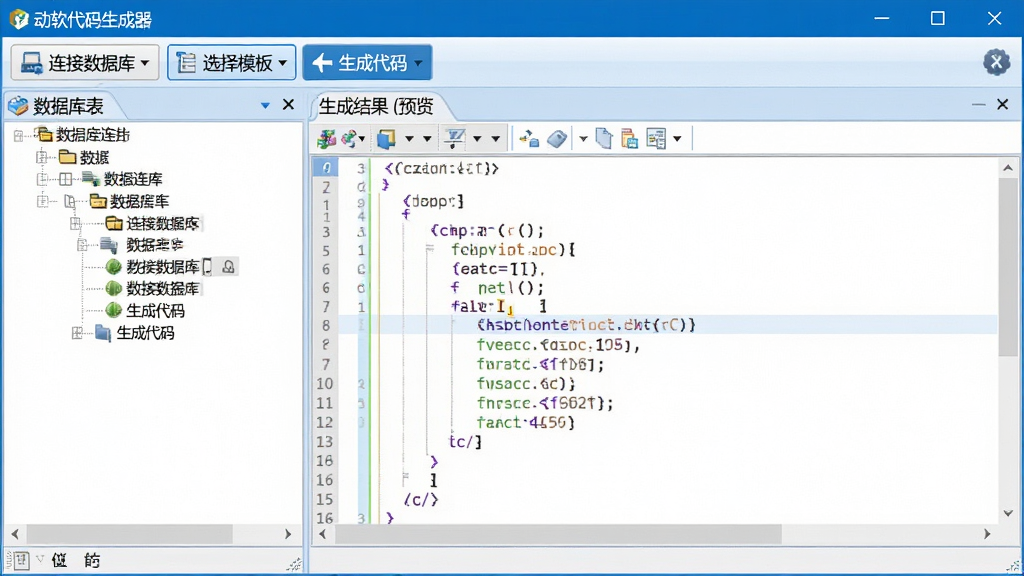Expand the blue 生成代码 folder node
The width and height of the screenshot is (1024, 576).
pyautogui.click(x=77, y=333)
